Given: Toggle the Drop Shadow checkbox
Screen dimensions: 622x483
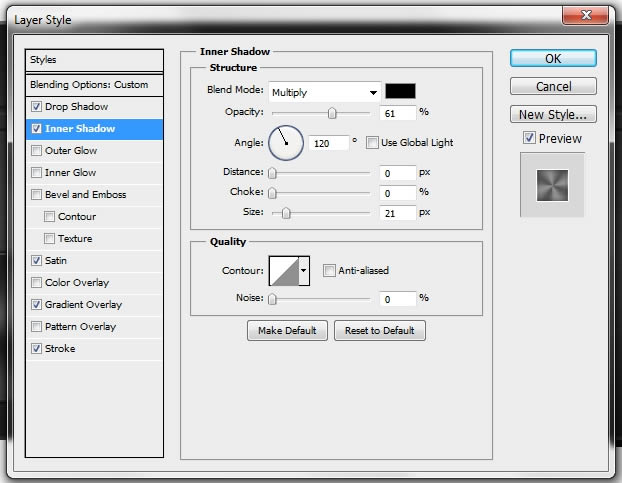Looking at the screenshot, I should [36, 107].
